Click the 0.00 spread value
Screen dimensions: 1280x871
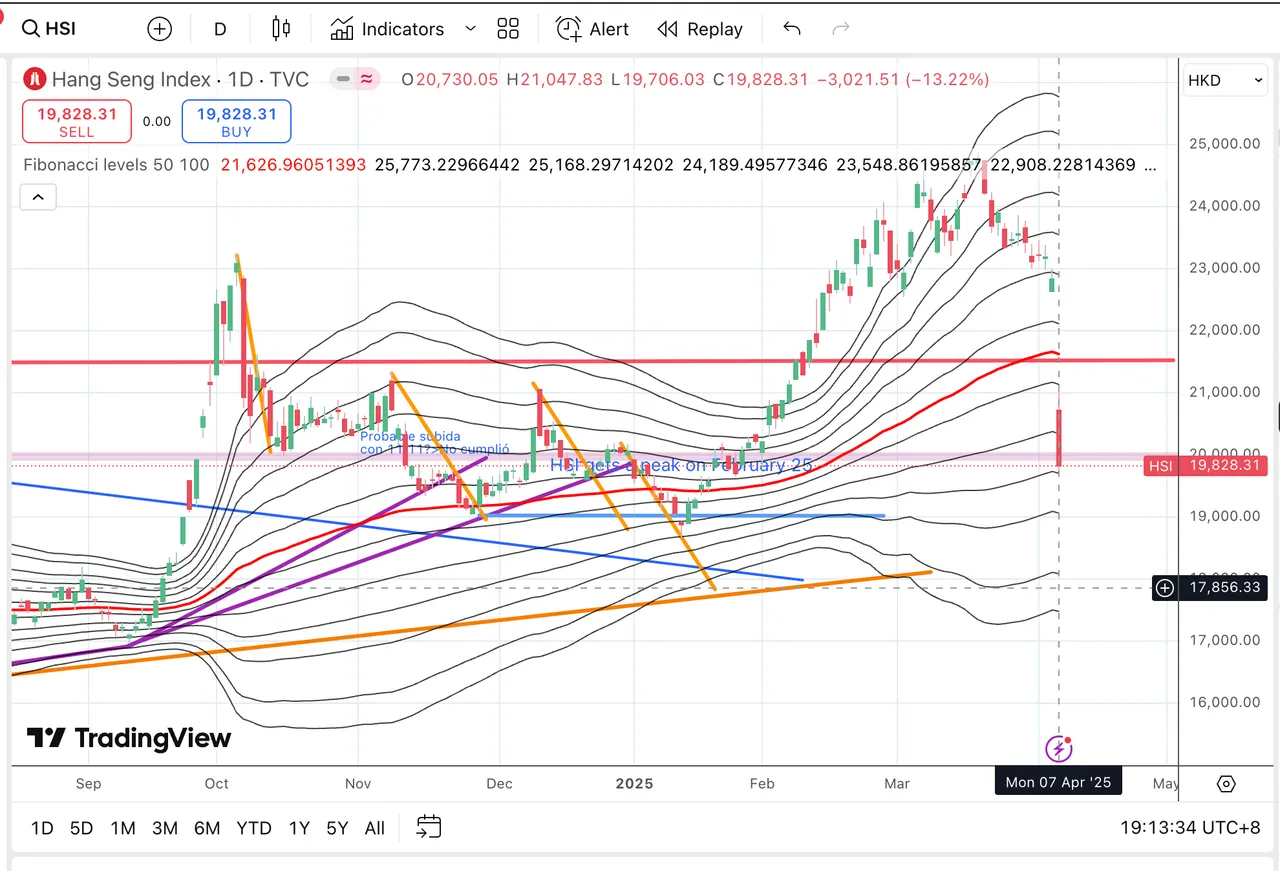[156, 121]
